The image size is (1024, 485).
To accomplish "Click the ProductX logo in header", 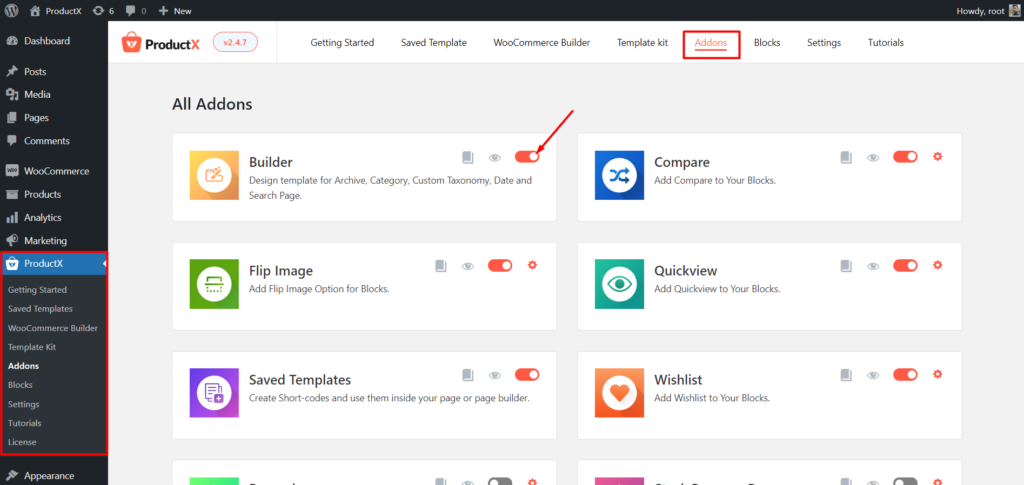I will (x=161, y=43).
